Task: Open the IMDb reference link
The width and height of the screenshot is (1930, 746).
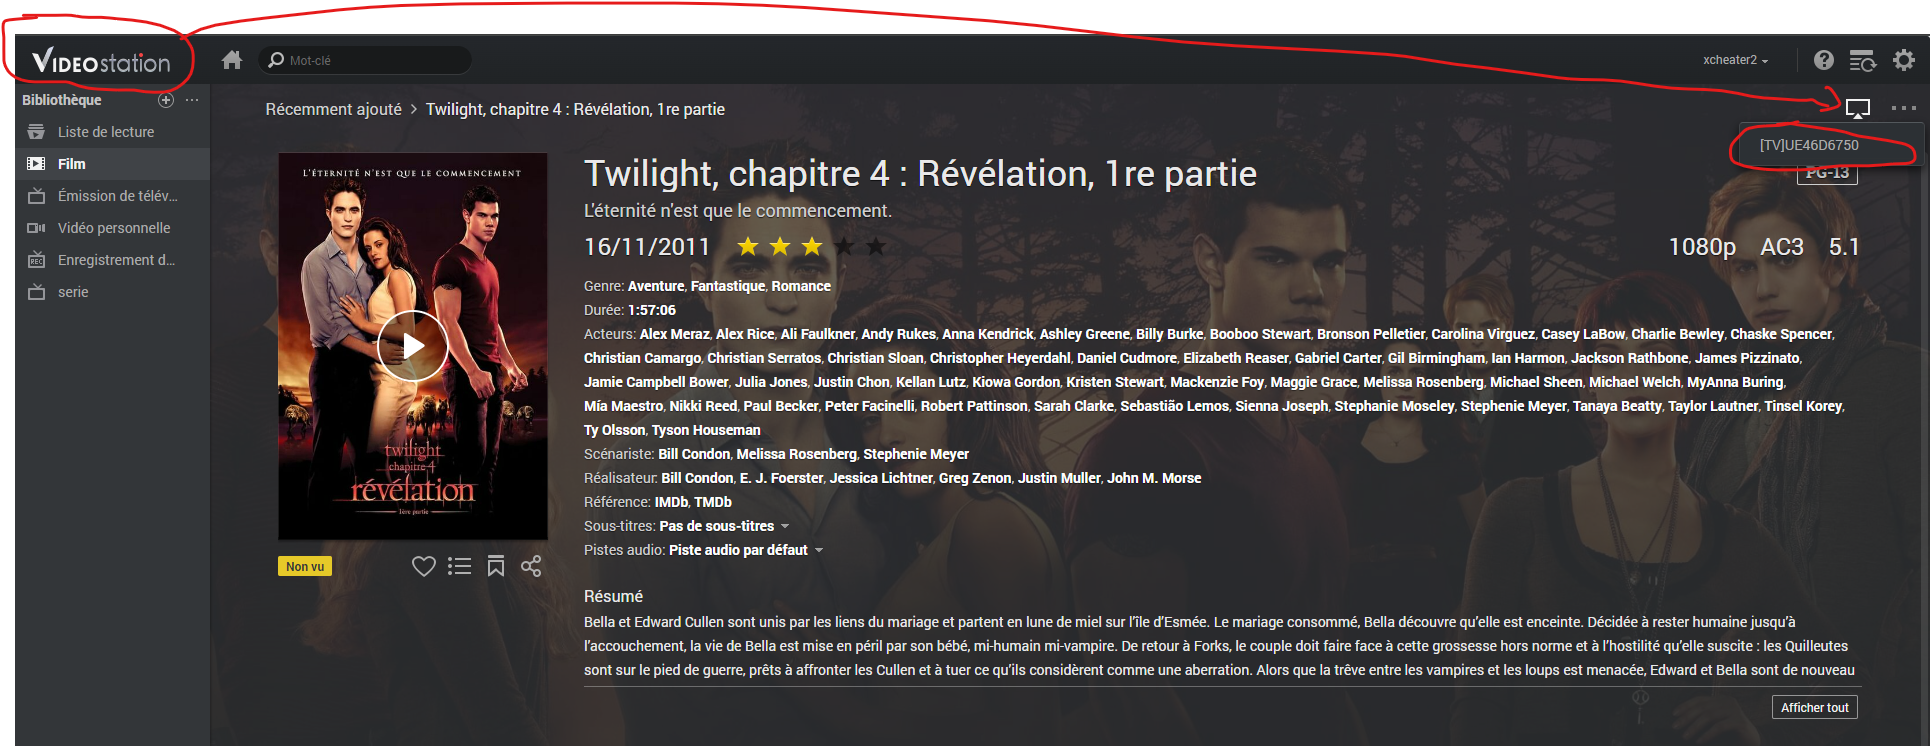Action: pos(671,502)
